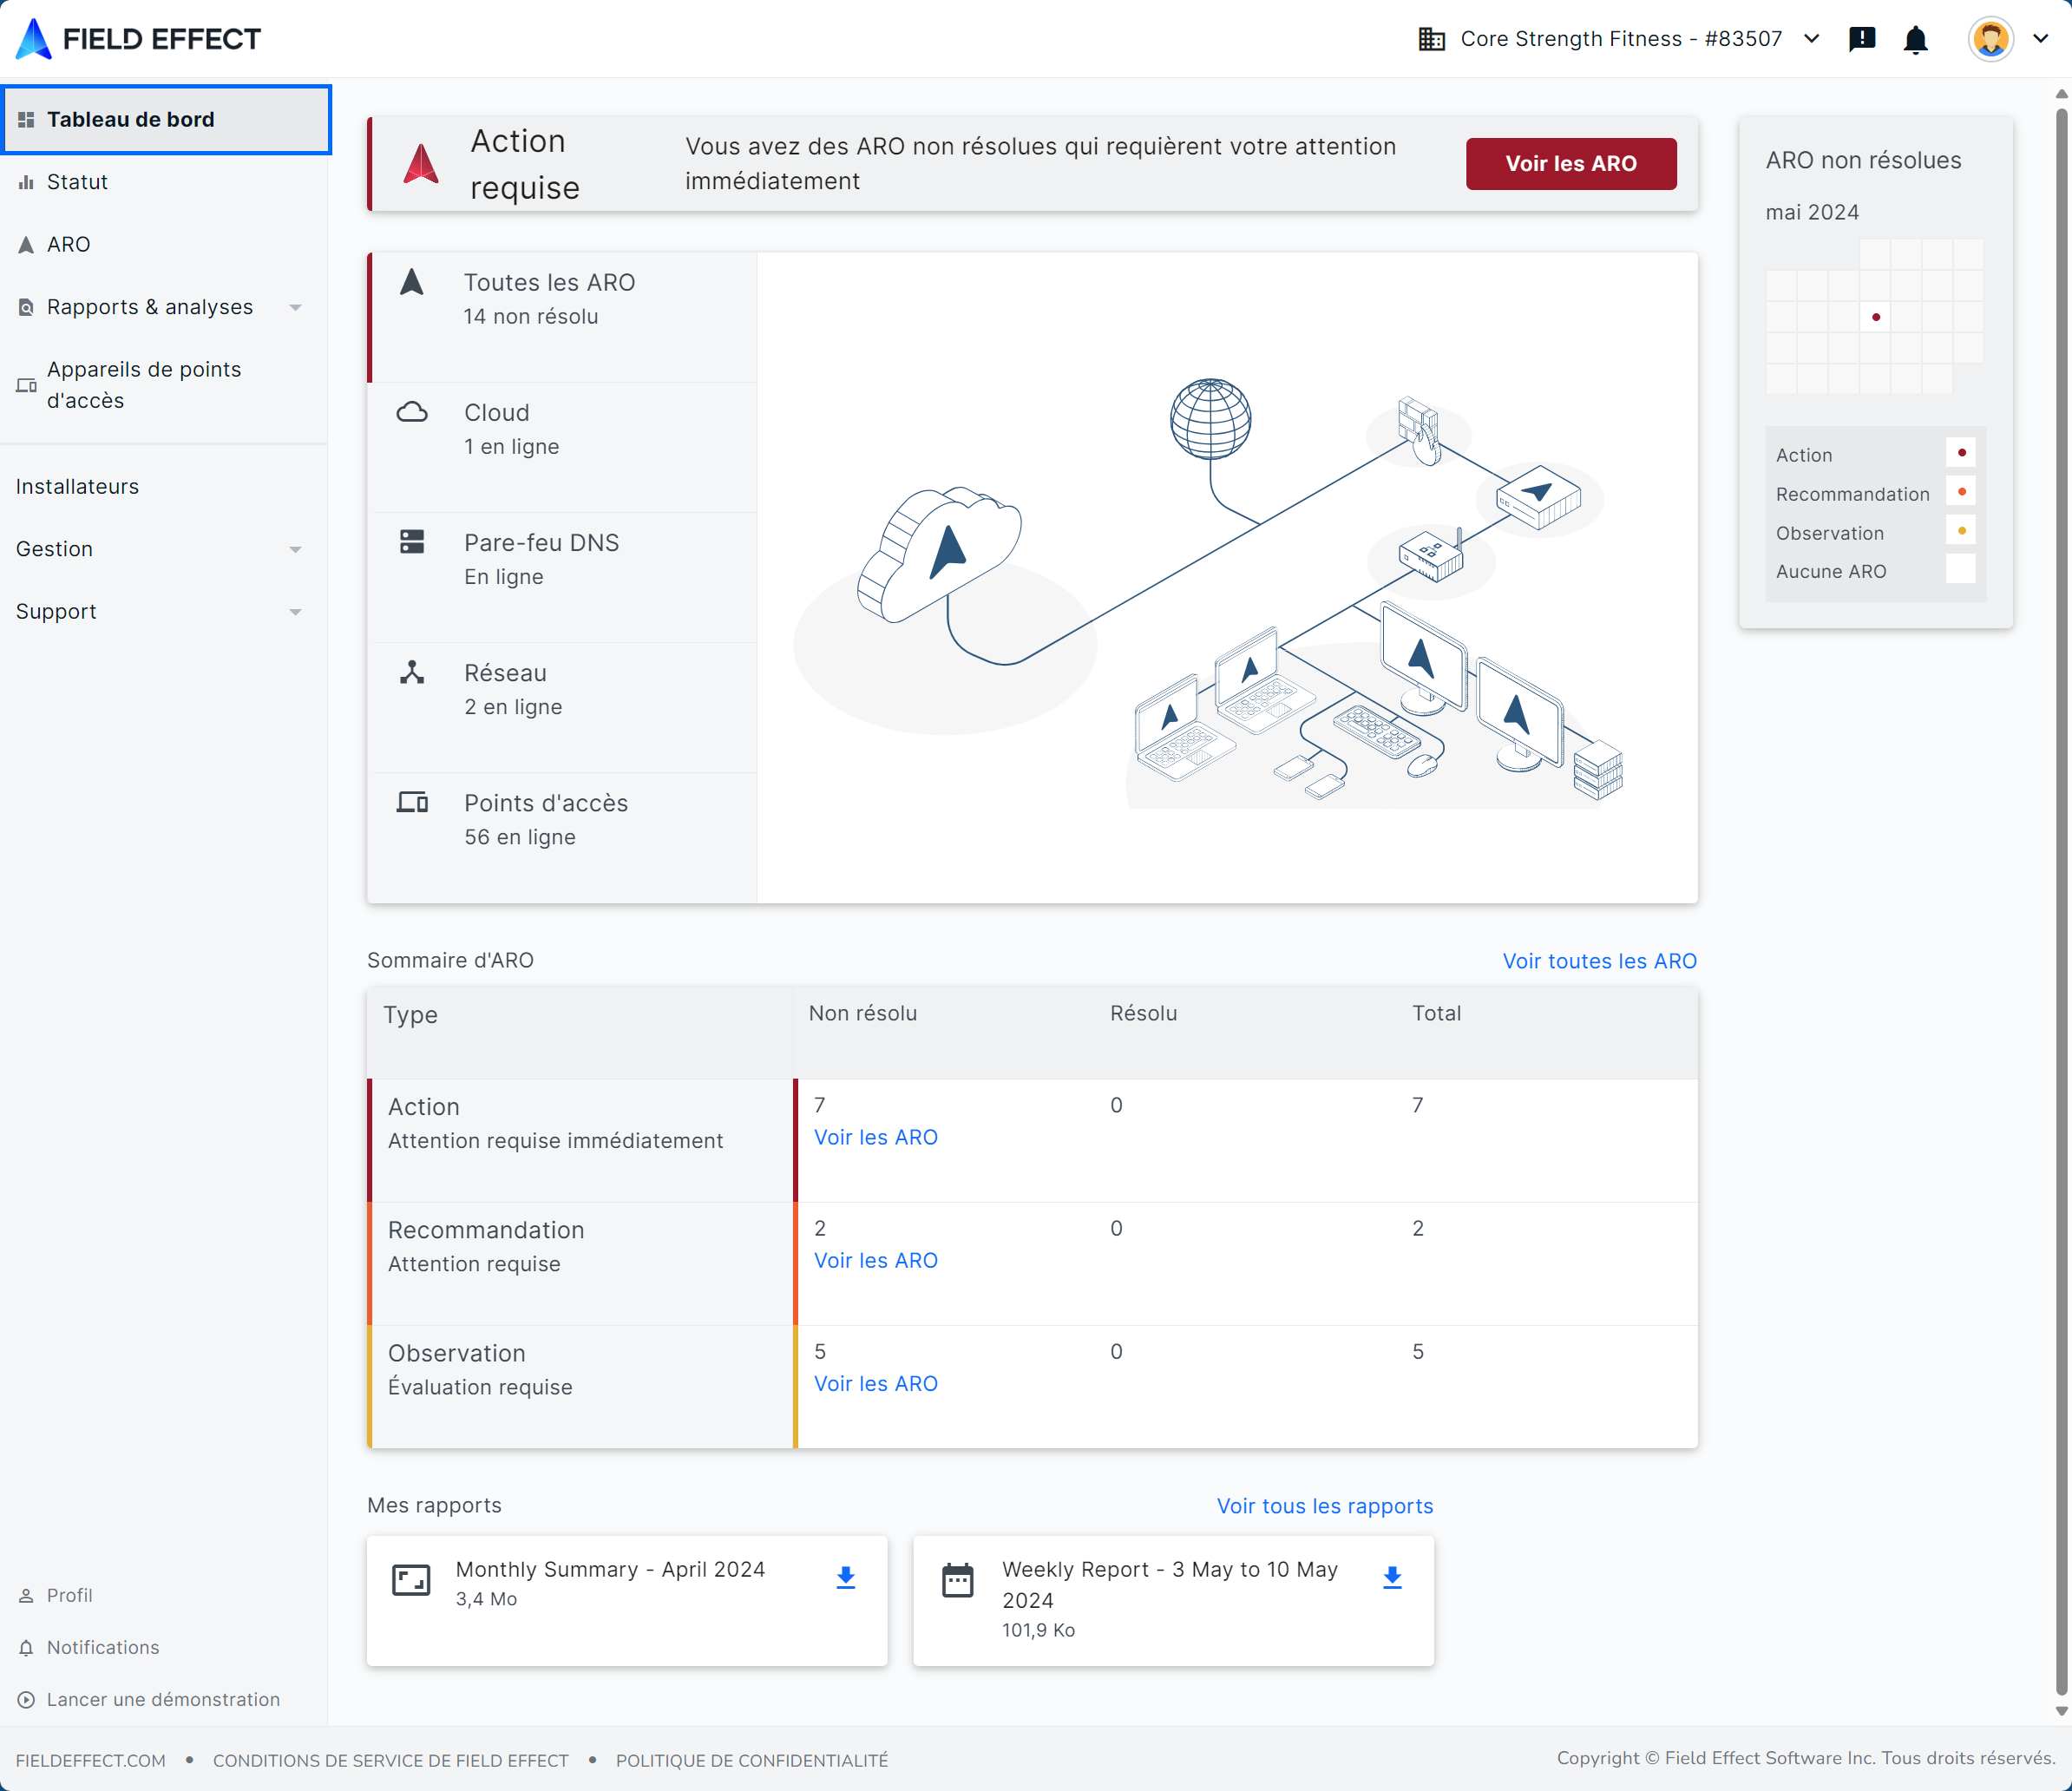The height and width of the screenshot is (1791, 2072).
Task: Open the ARO sidebar menu item
Action: 68,244
